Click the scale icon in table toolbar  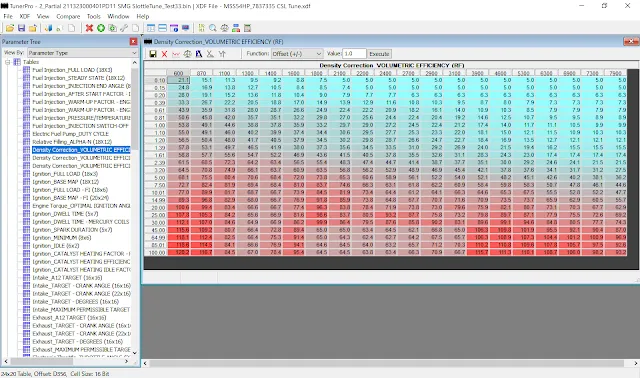pyautogui.click(x=187, y=54)
